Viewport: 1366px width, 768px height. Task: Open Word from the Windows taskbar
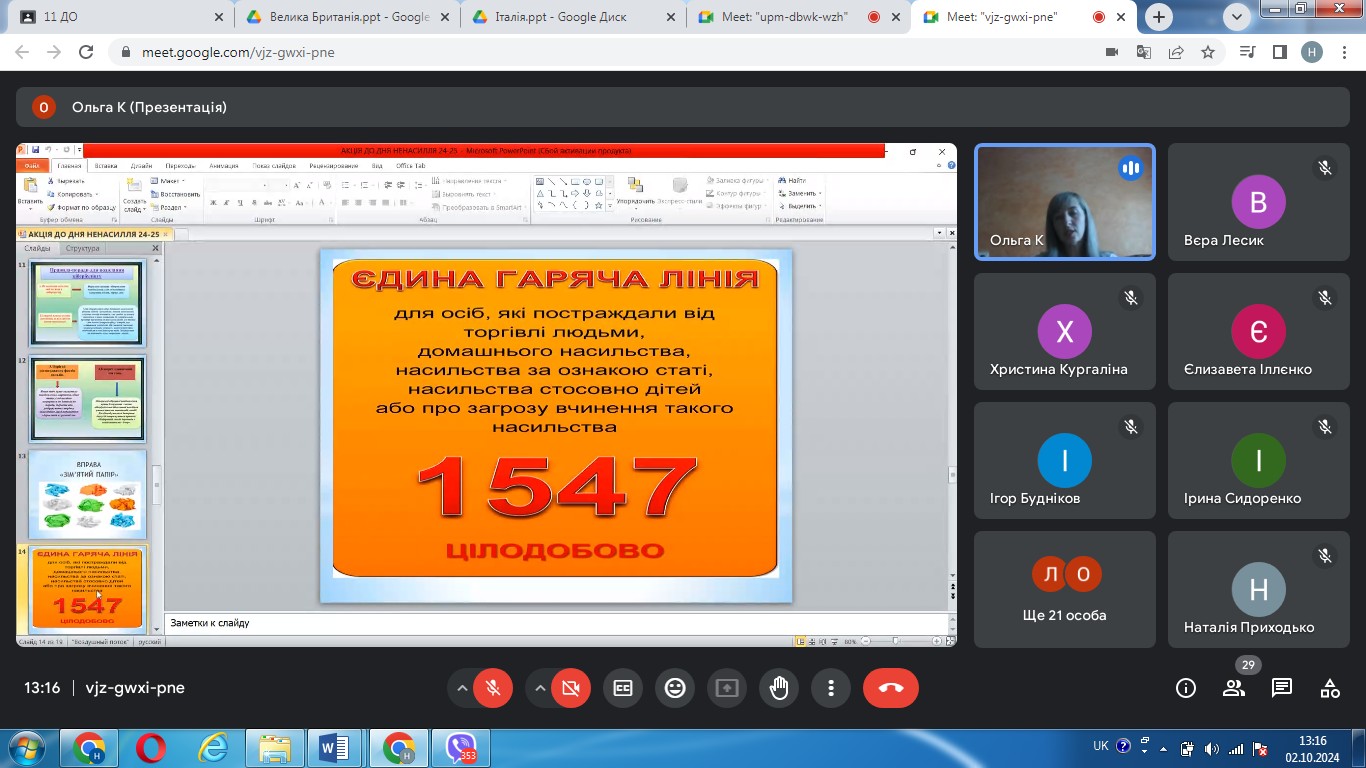click(x=333, y=747)
